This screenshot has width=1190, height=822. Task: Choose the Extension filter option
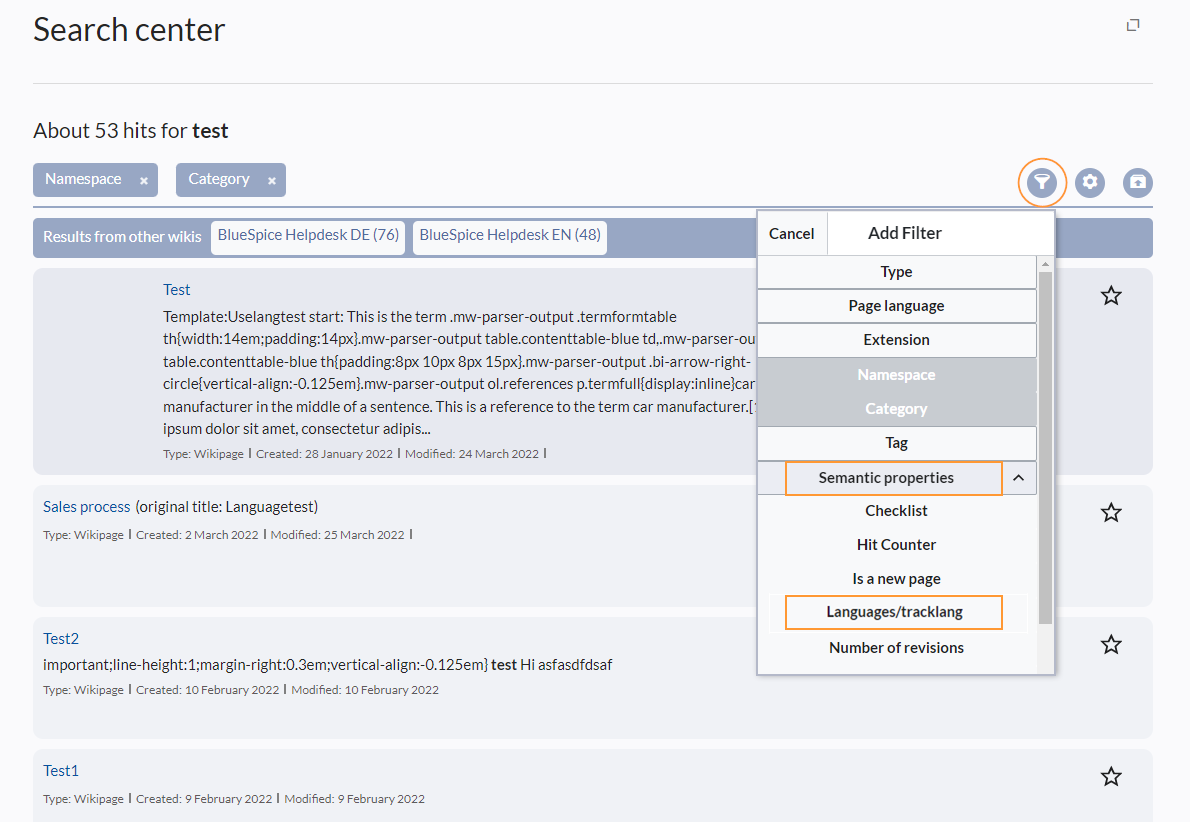(x=896, y=340)
